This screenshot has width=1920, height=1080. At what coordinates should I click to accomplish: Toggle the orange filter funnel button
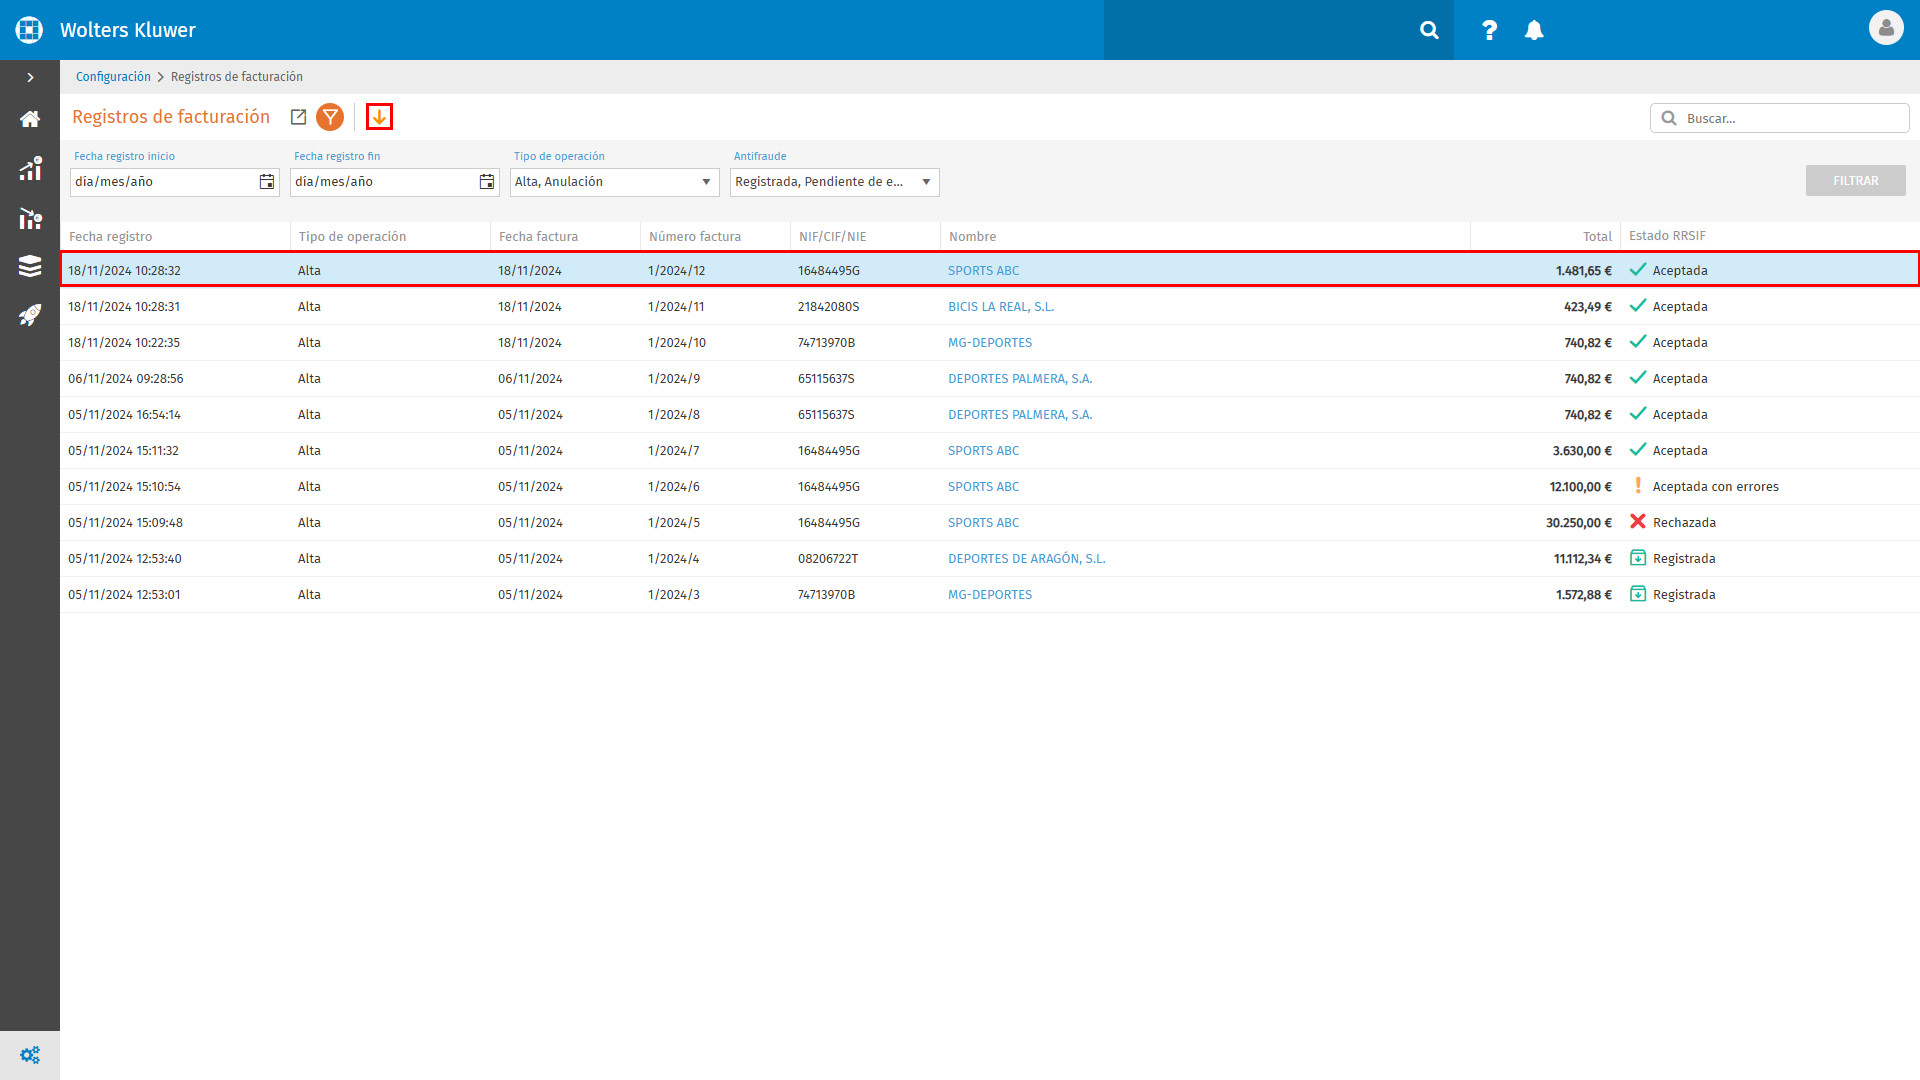click(x=330, y=117)
